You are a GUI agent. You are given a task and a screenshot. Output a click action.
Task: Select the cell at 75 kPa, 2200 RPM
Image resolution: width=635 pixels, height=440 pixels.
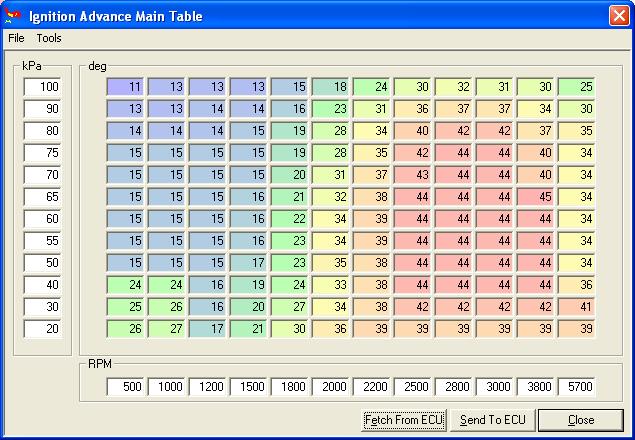tap(371, 153)
